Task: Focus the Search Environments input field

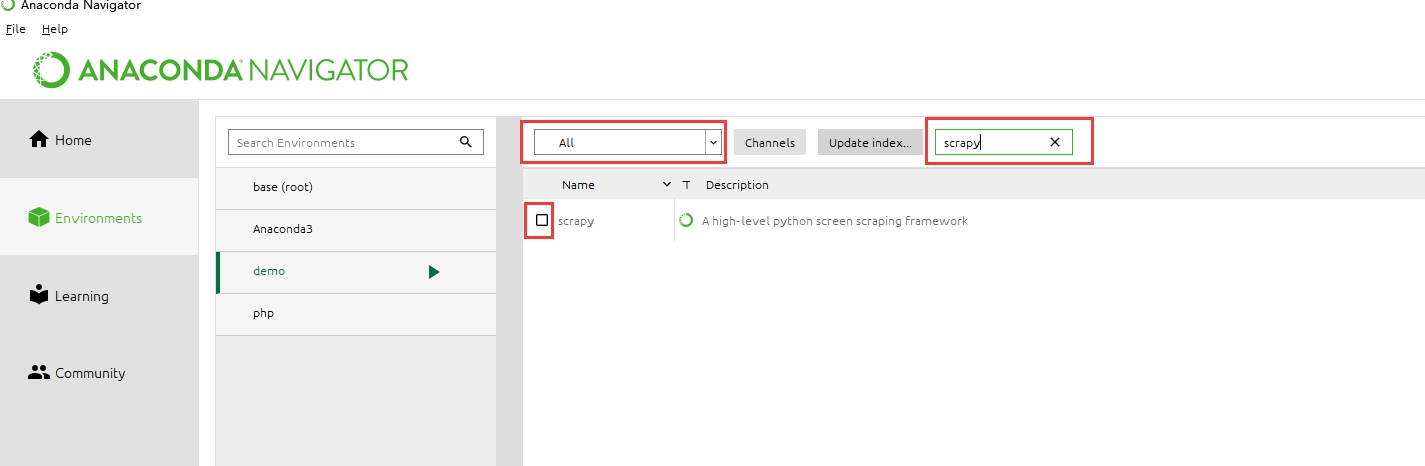Action: click(340, 143)
